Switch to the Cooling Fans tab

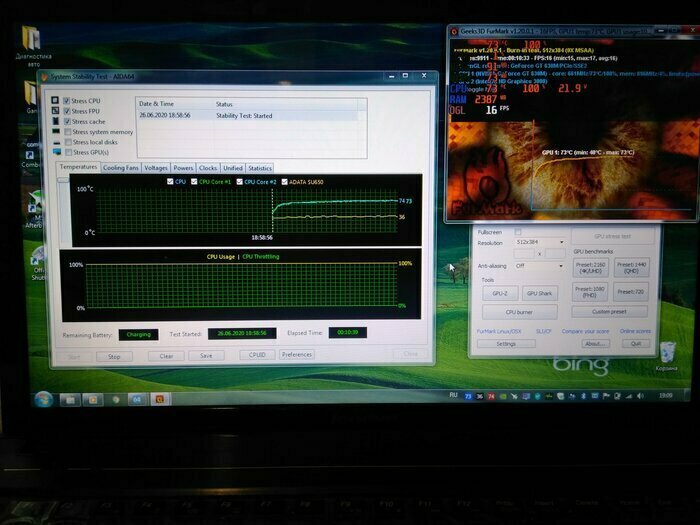click(x=121, y=168)
